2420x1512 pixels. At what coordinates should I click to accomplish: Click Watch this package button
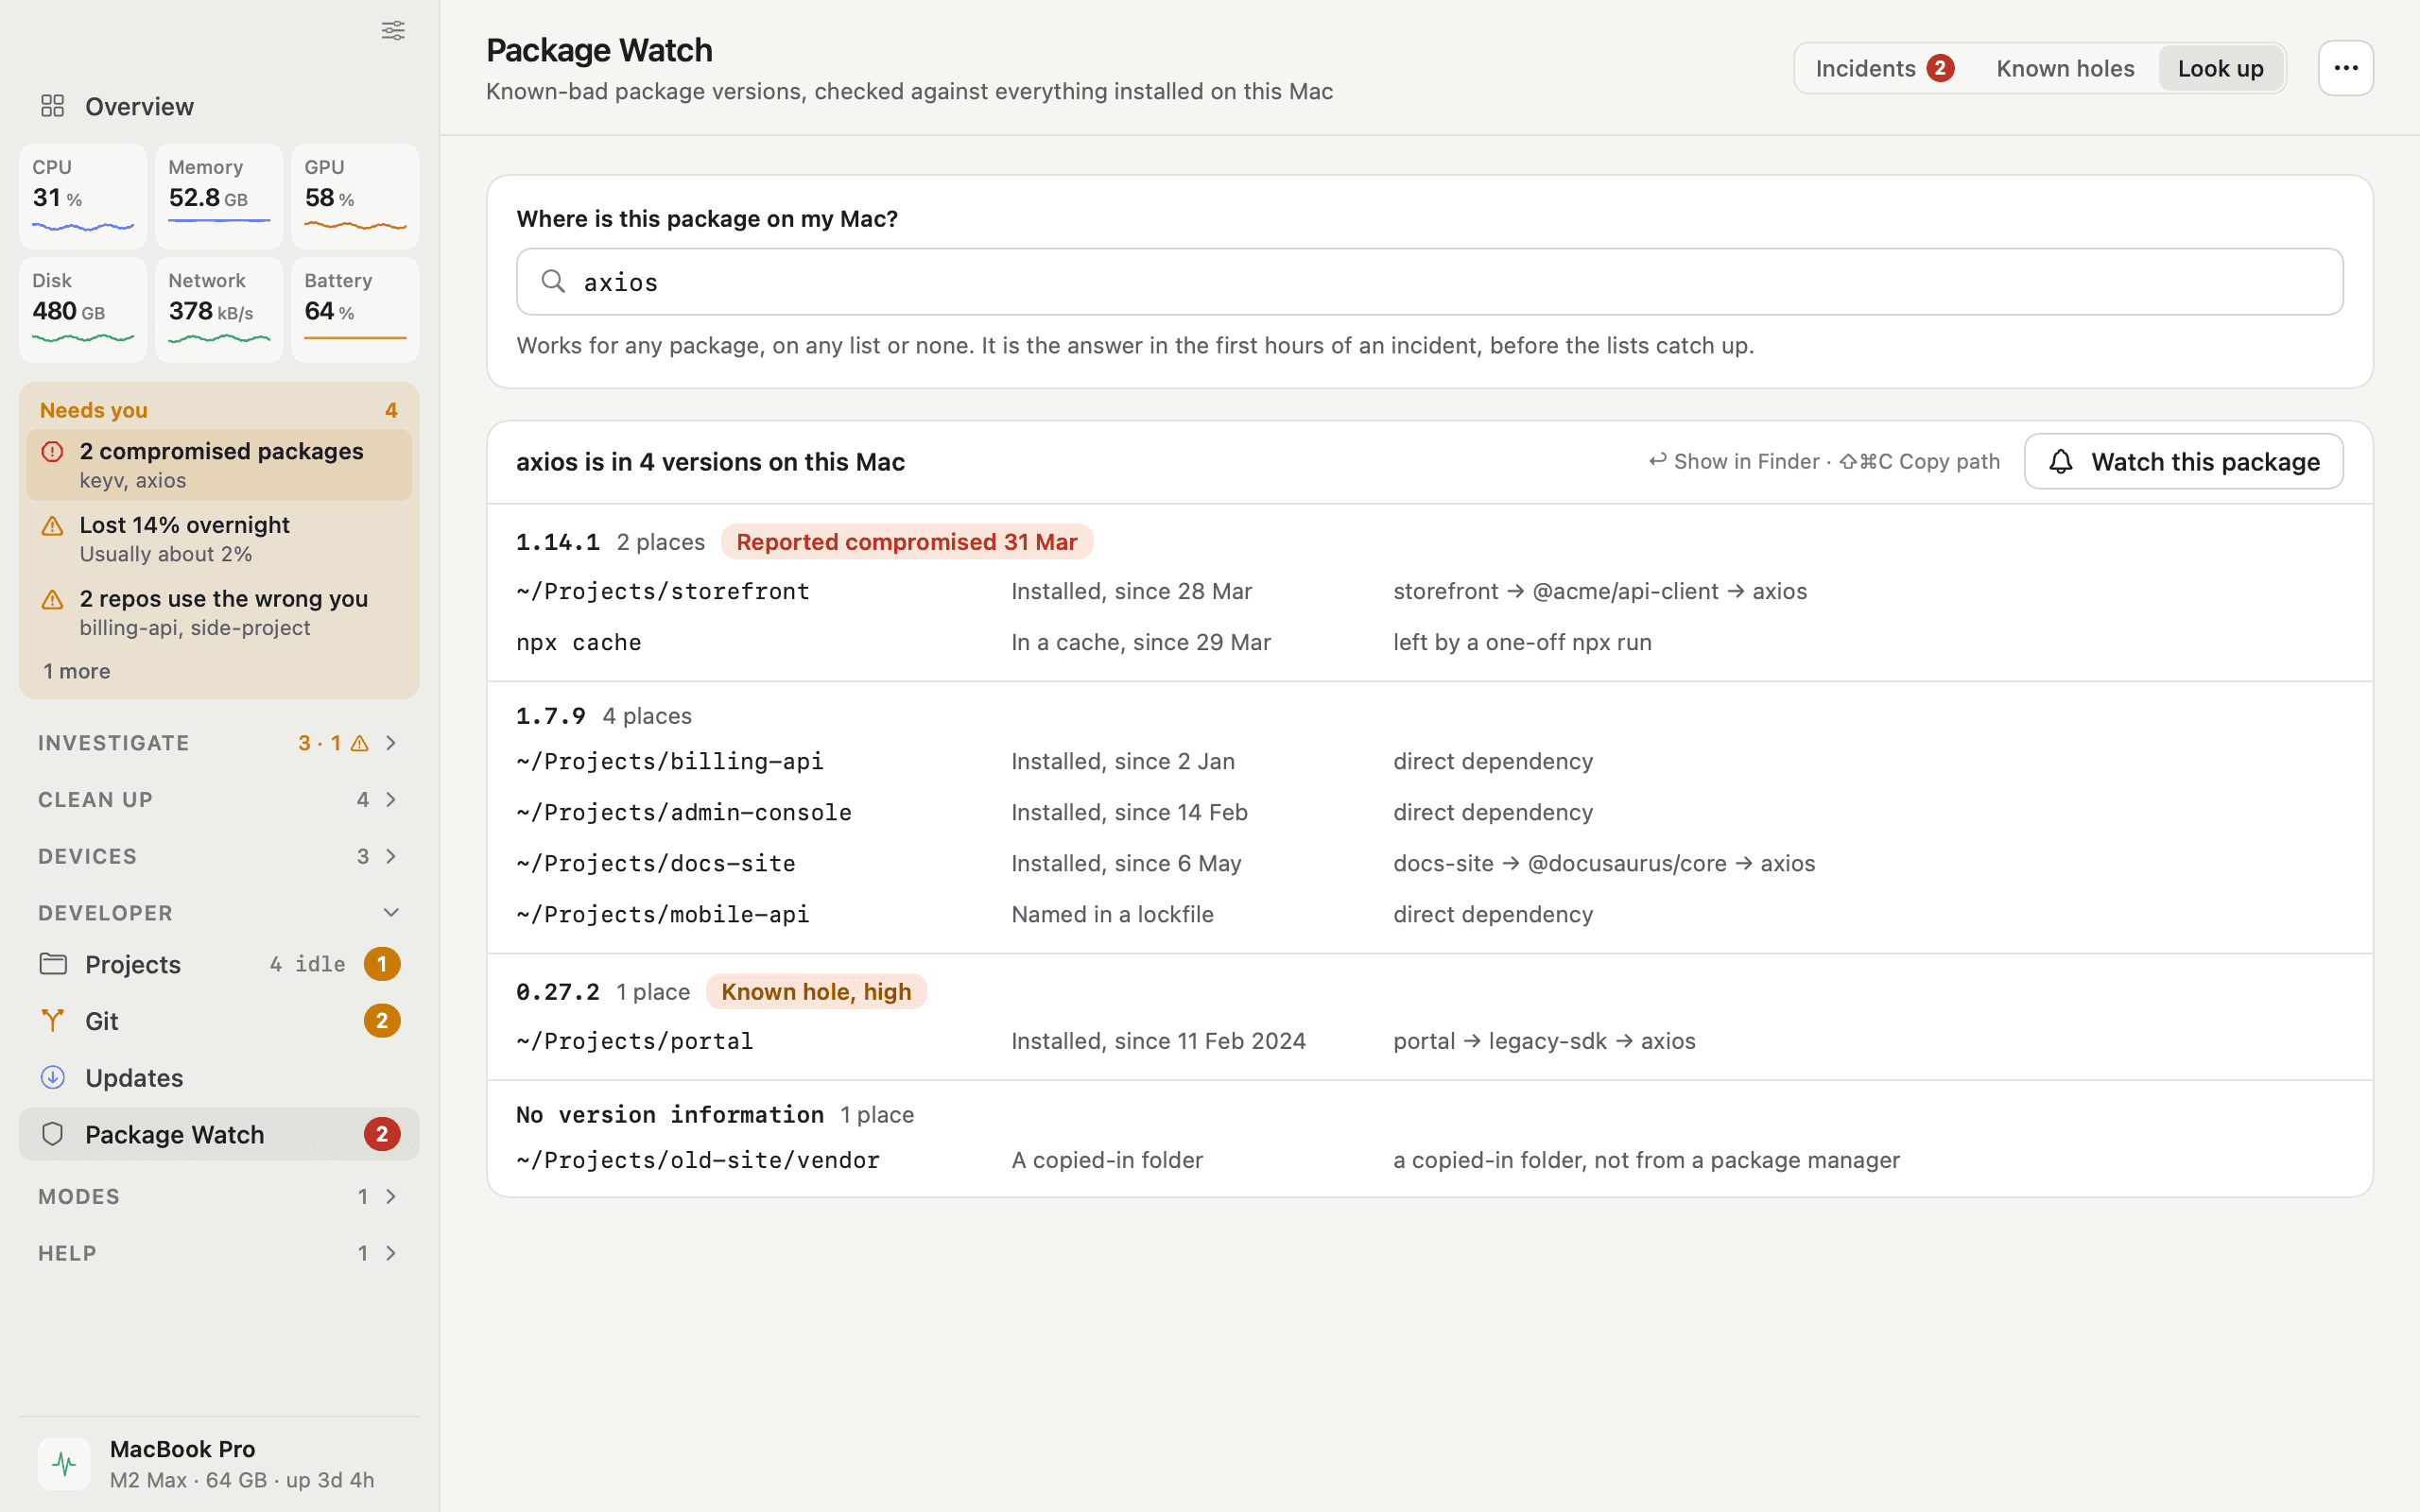(2184, 461)
